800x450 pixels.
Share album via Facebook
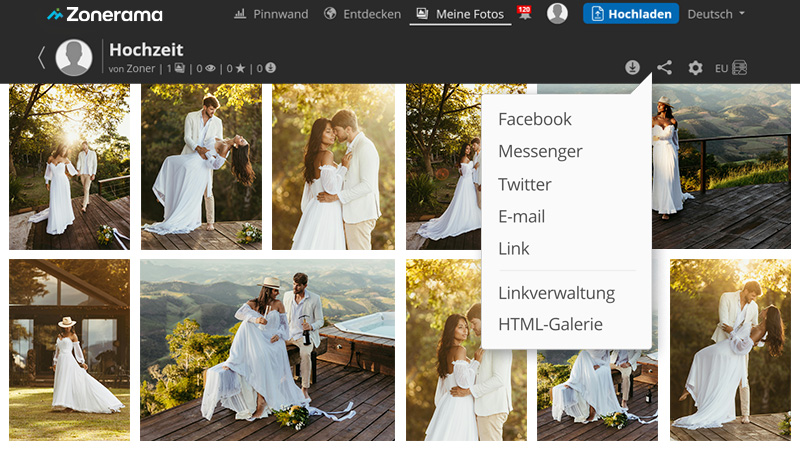[x=535, y=119]
